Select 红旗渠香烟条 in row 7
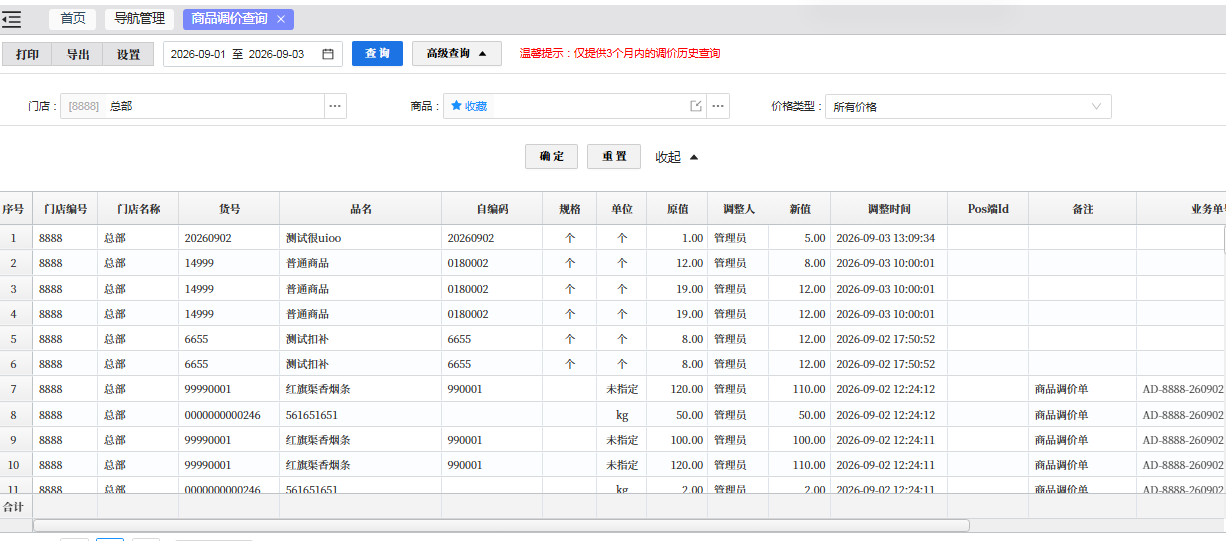The image size is (1226, 541). (x=318, y=389)
